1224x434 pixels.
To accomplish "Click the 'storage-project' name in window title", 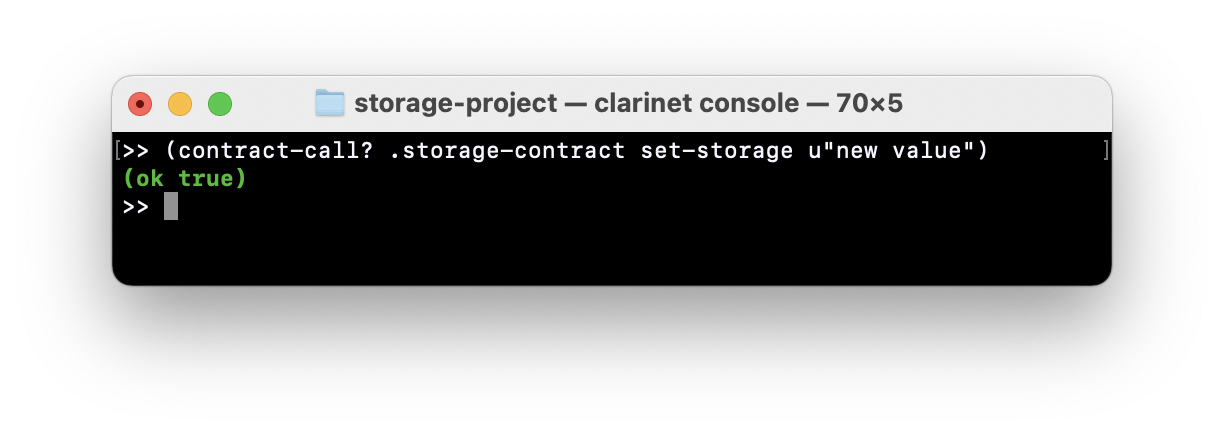I will pos(455,103).
